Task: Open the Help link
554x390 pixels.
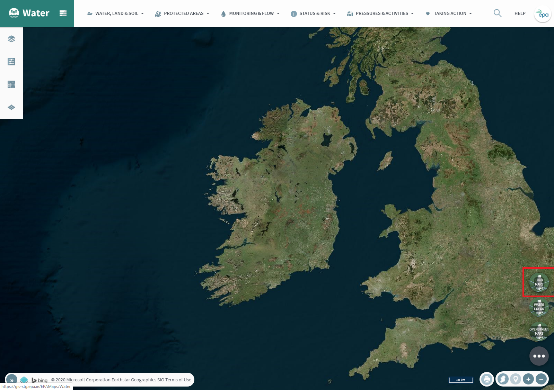Action: (520, 13)
